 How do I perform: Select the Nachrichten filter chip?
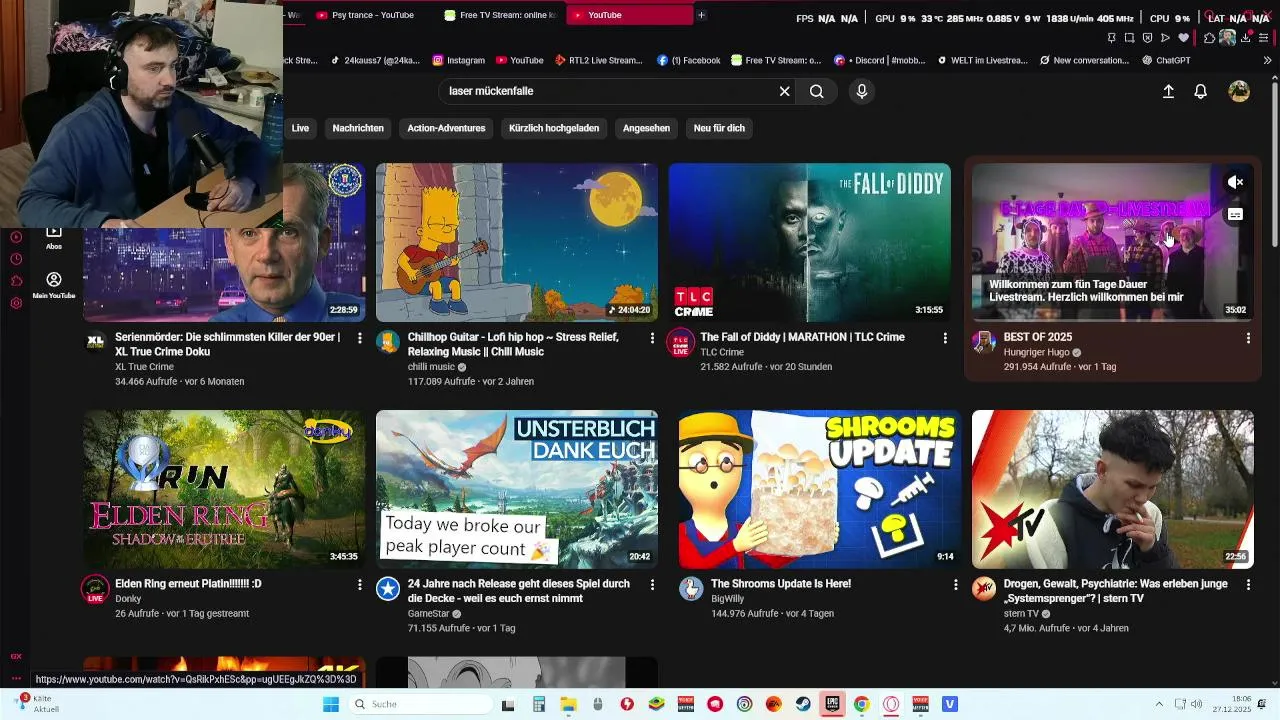(x=358, y=128)
